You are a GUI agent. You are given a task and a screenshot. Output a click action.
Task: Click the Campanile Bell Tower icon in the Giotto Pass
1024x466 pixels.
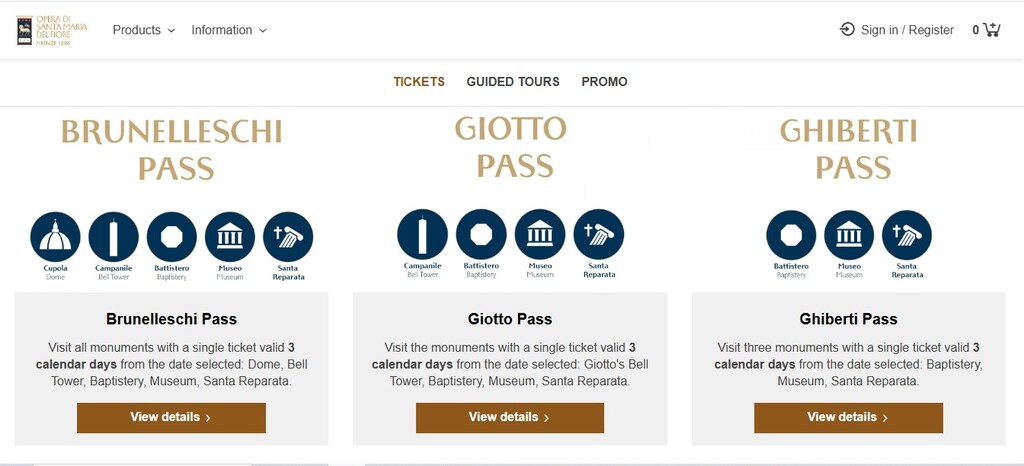pyautogui.click(x=423, y=234)
